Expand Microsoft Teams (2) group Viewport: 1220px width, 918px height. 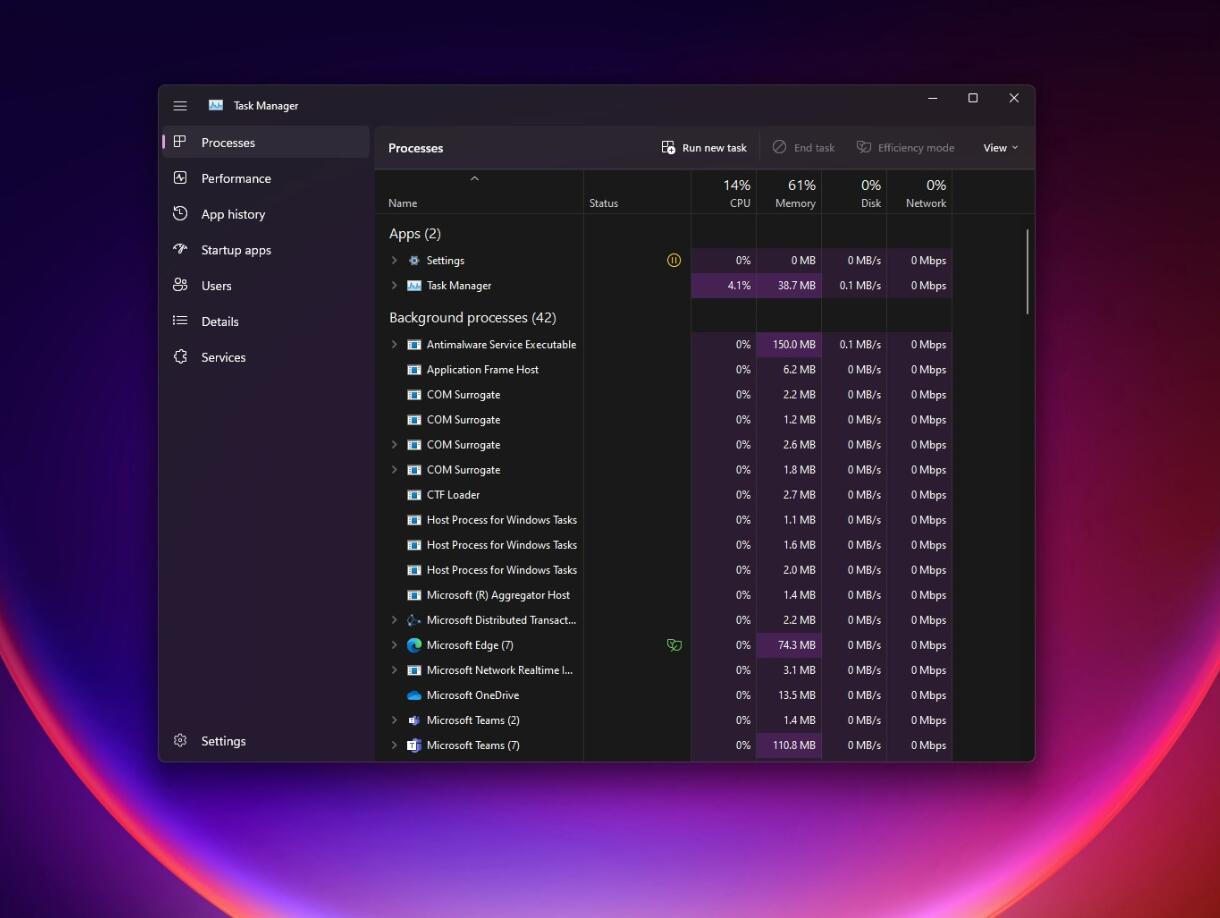(394, 720)
